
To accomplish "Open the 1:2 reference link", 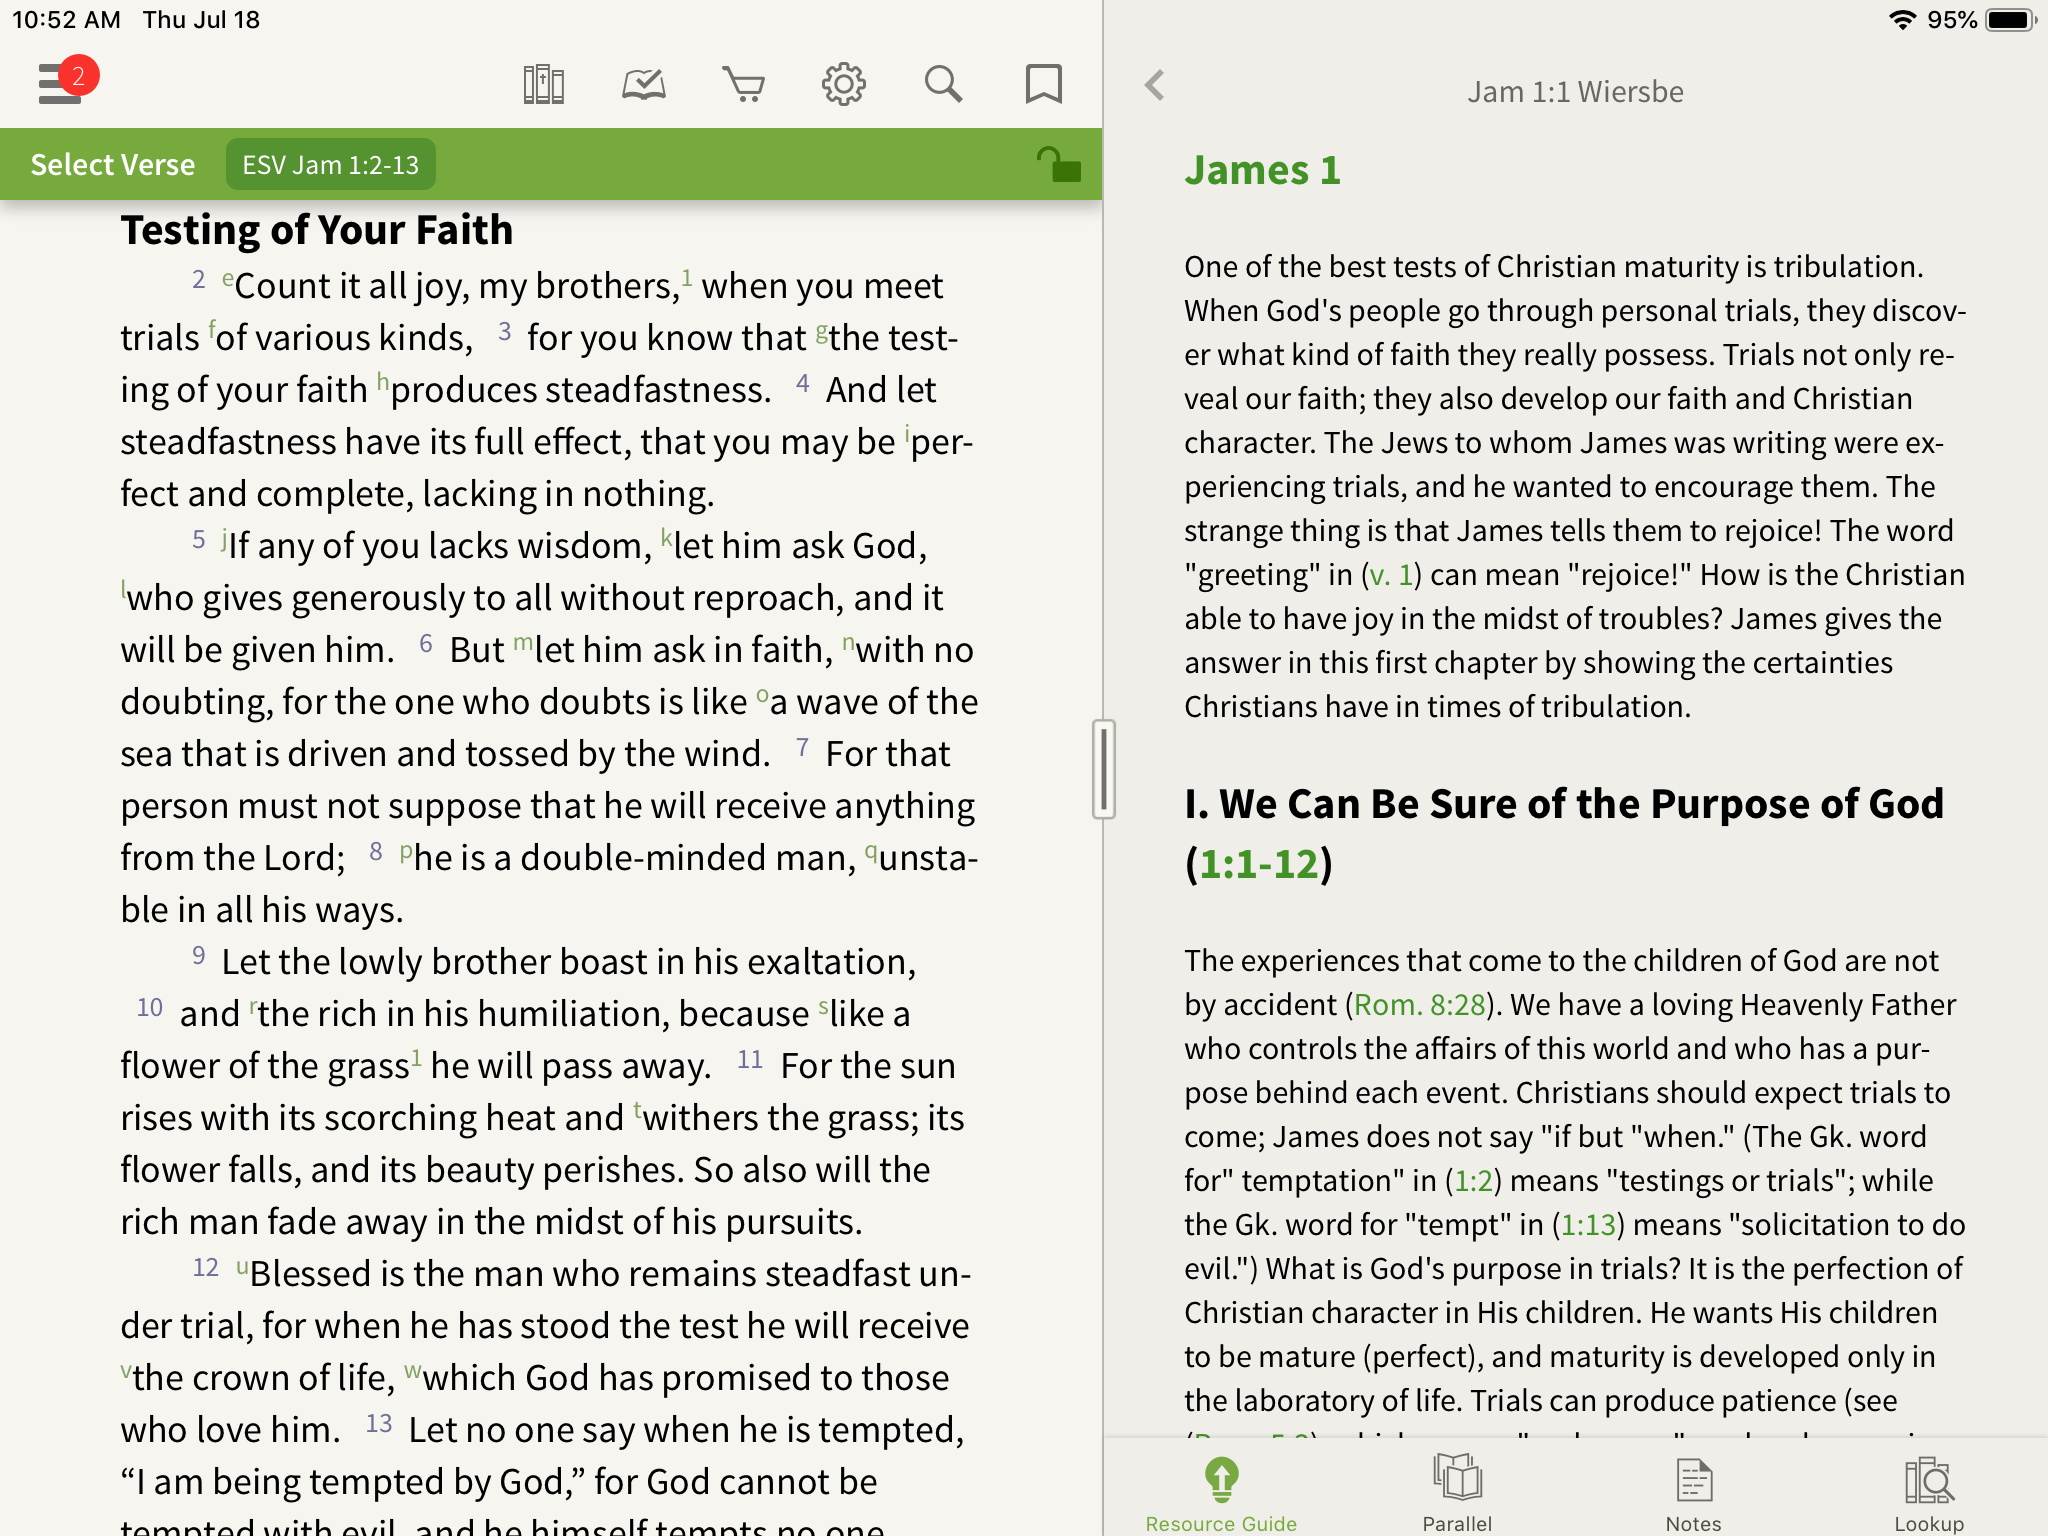I will (x=1473, y=1181).
